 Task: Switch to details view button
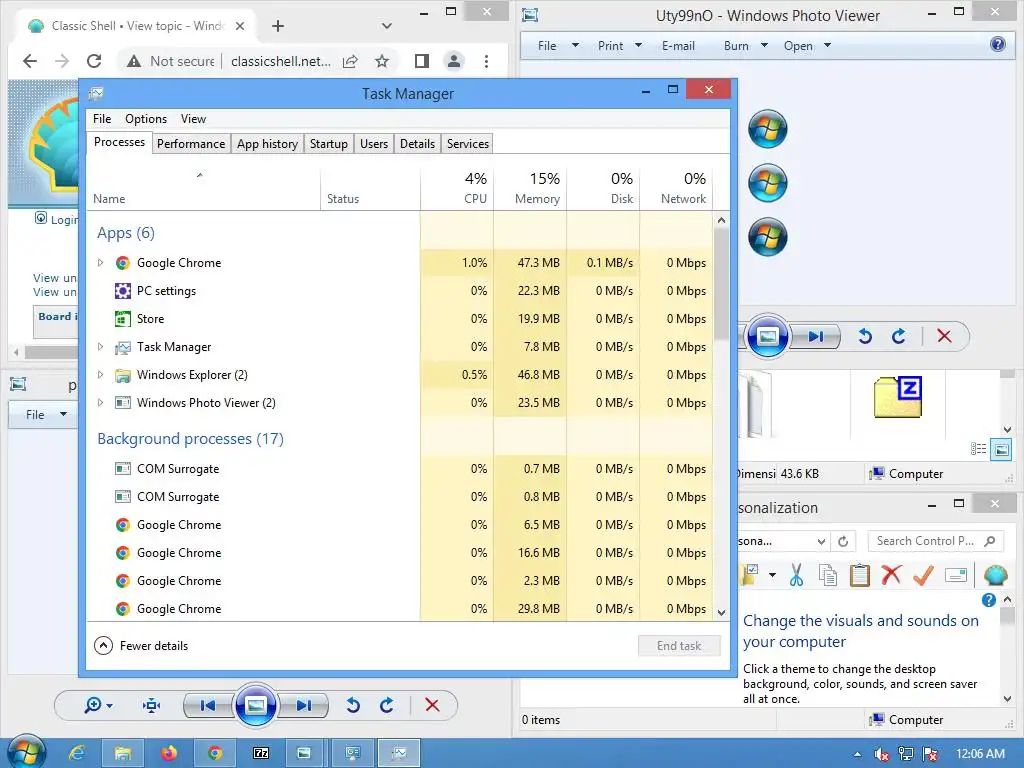978,449
